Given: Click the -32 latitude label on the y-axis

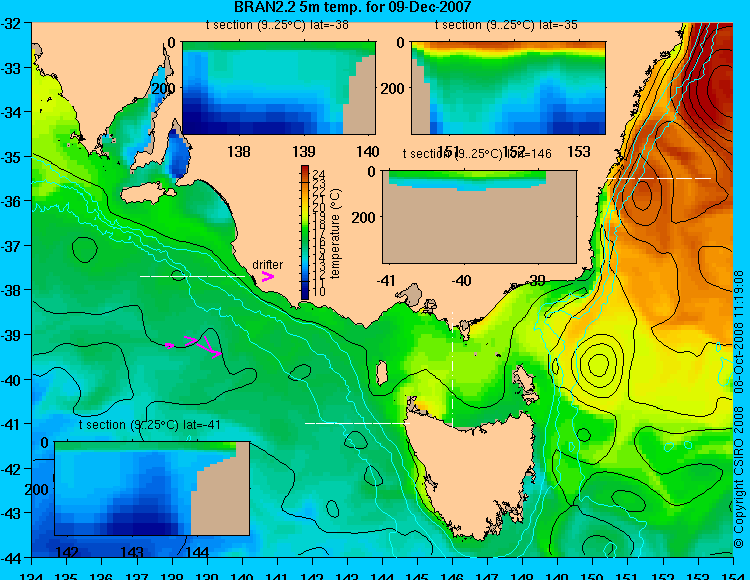Looking at the screenshot, I should 11,23.
